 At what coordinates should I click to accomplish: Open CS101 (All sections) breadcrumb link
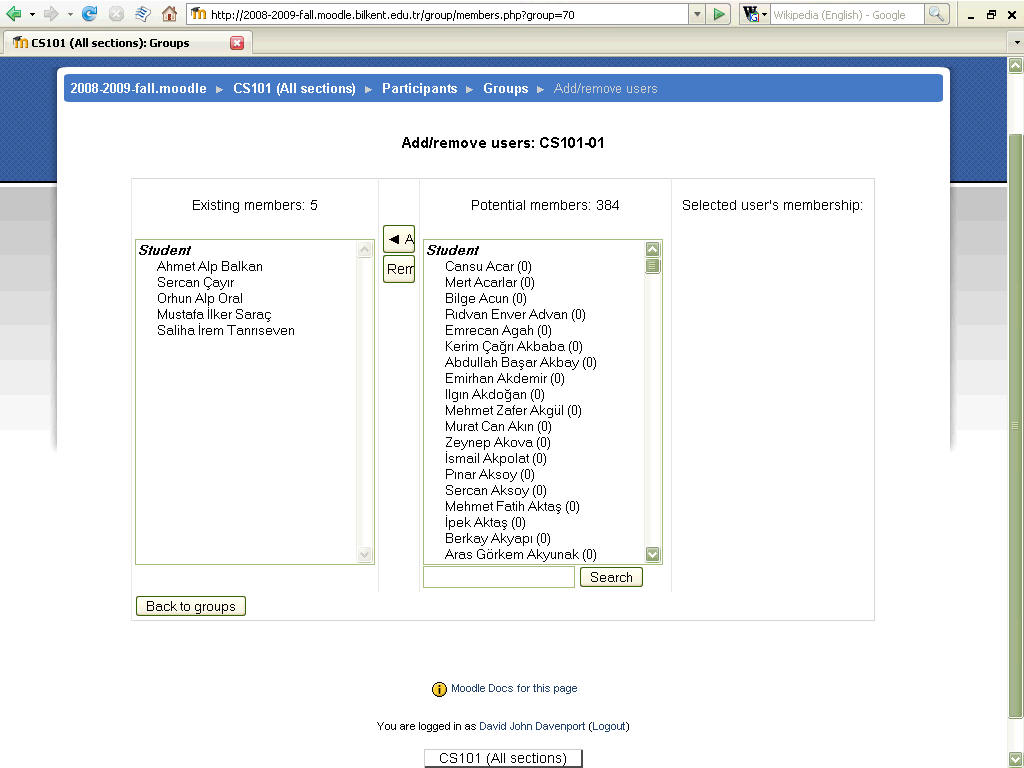tap(295, 88)
